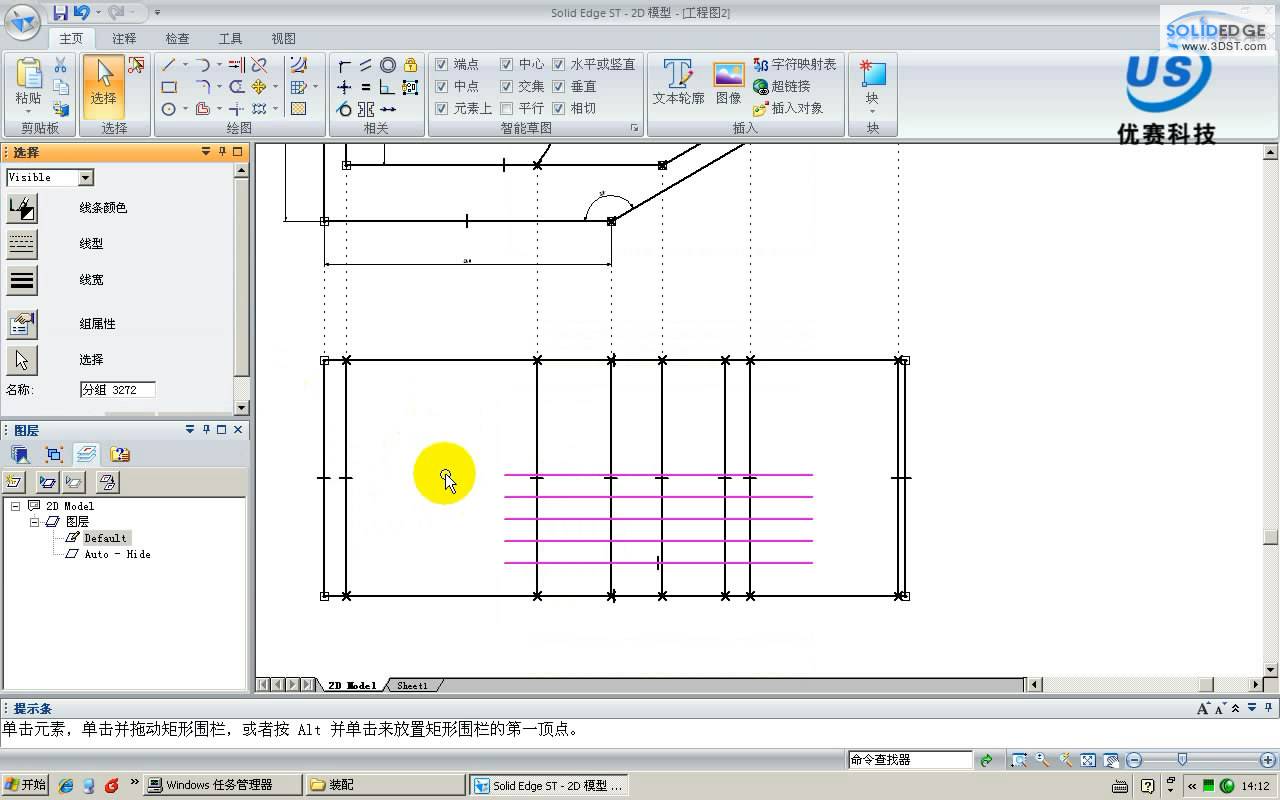The width and height of the screenshot is (1280, 800).
Task: Switch to the Sheet1 sheet tab
Action: tap(412, 685)
